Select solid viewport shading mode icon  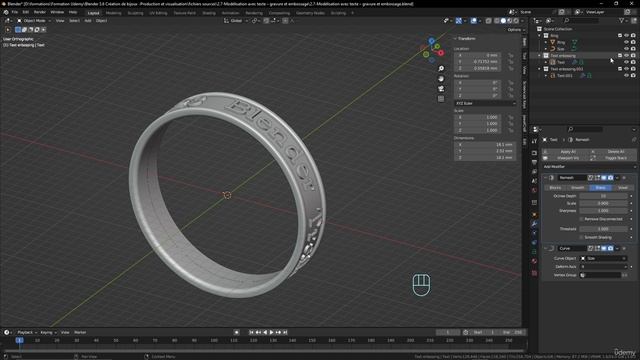pyautogui.click(x=503, y=20)
